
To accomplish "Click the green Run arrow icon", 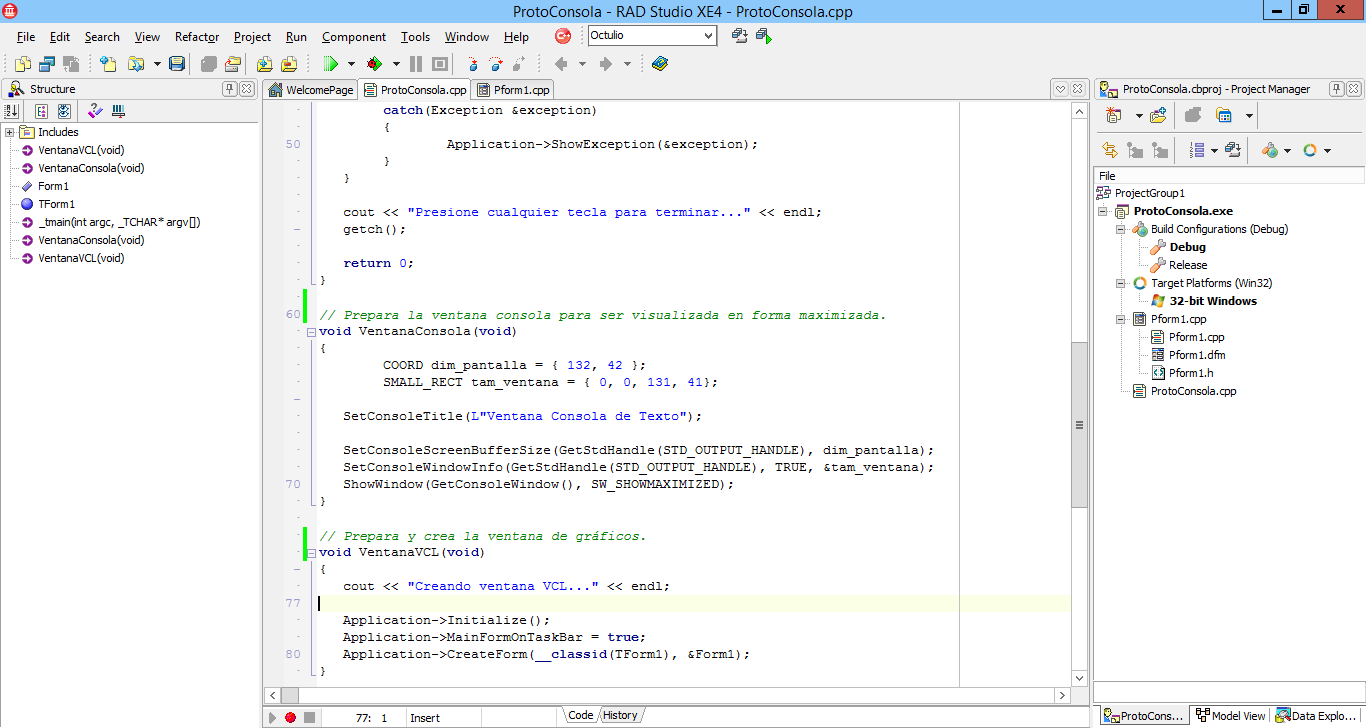I will [331, 64].
